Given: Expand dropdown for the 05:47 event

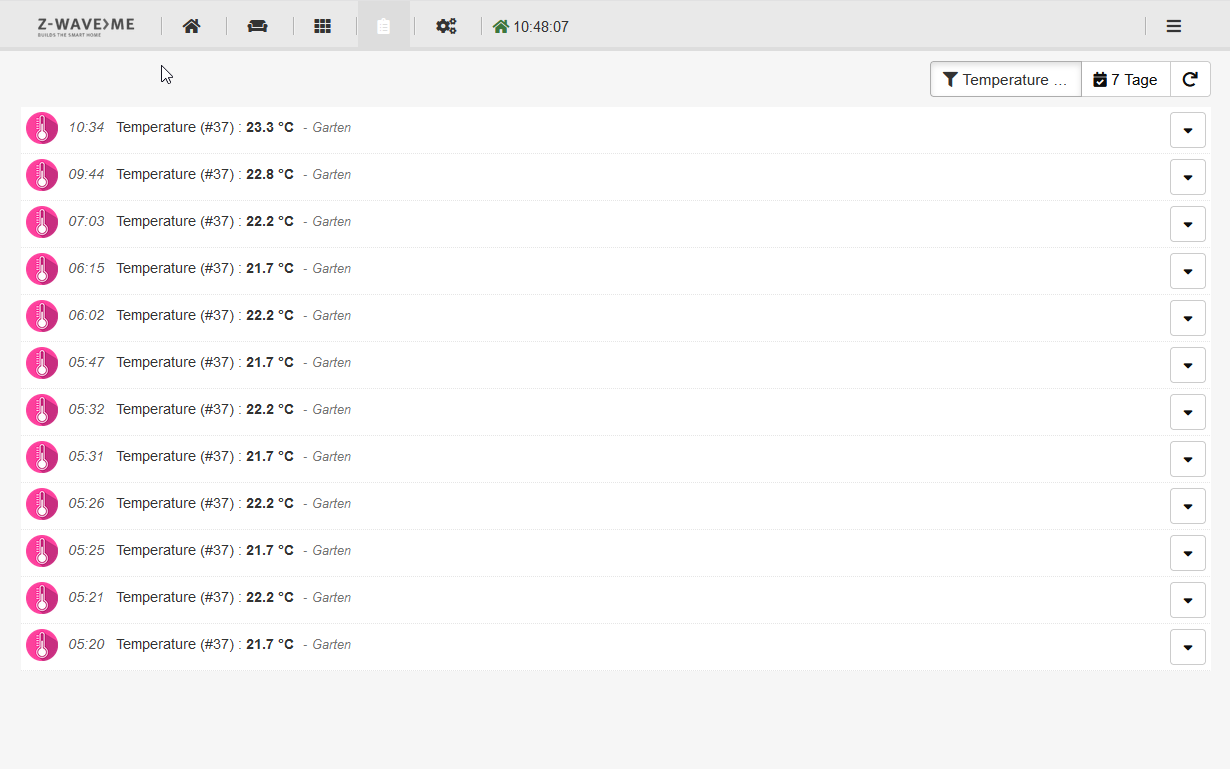Looking at the screenshot, I should click(1187, 365).
